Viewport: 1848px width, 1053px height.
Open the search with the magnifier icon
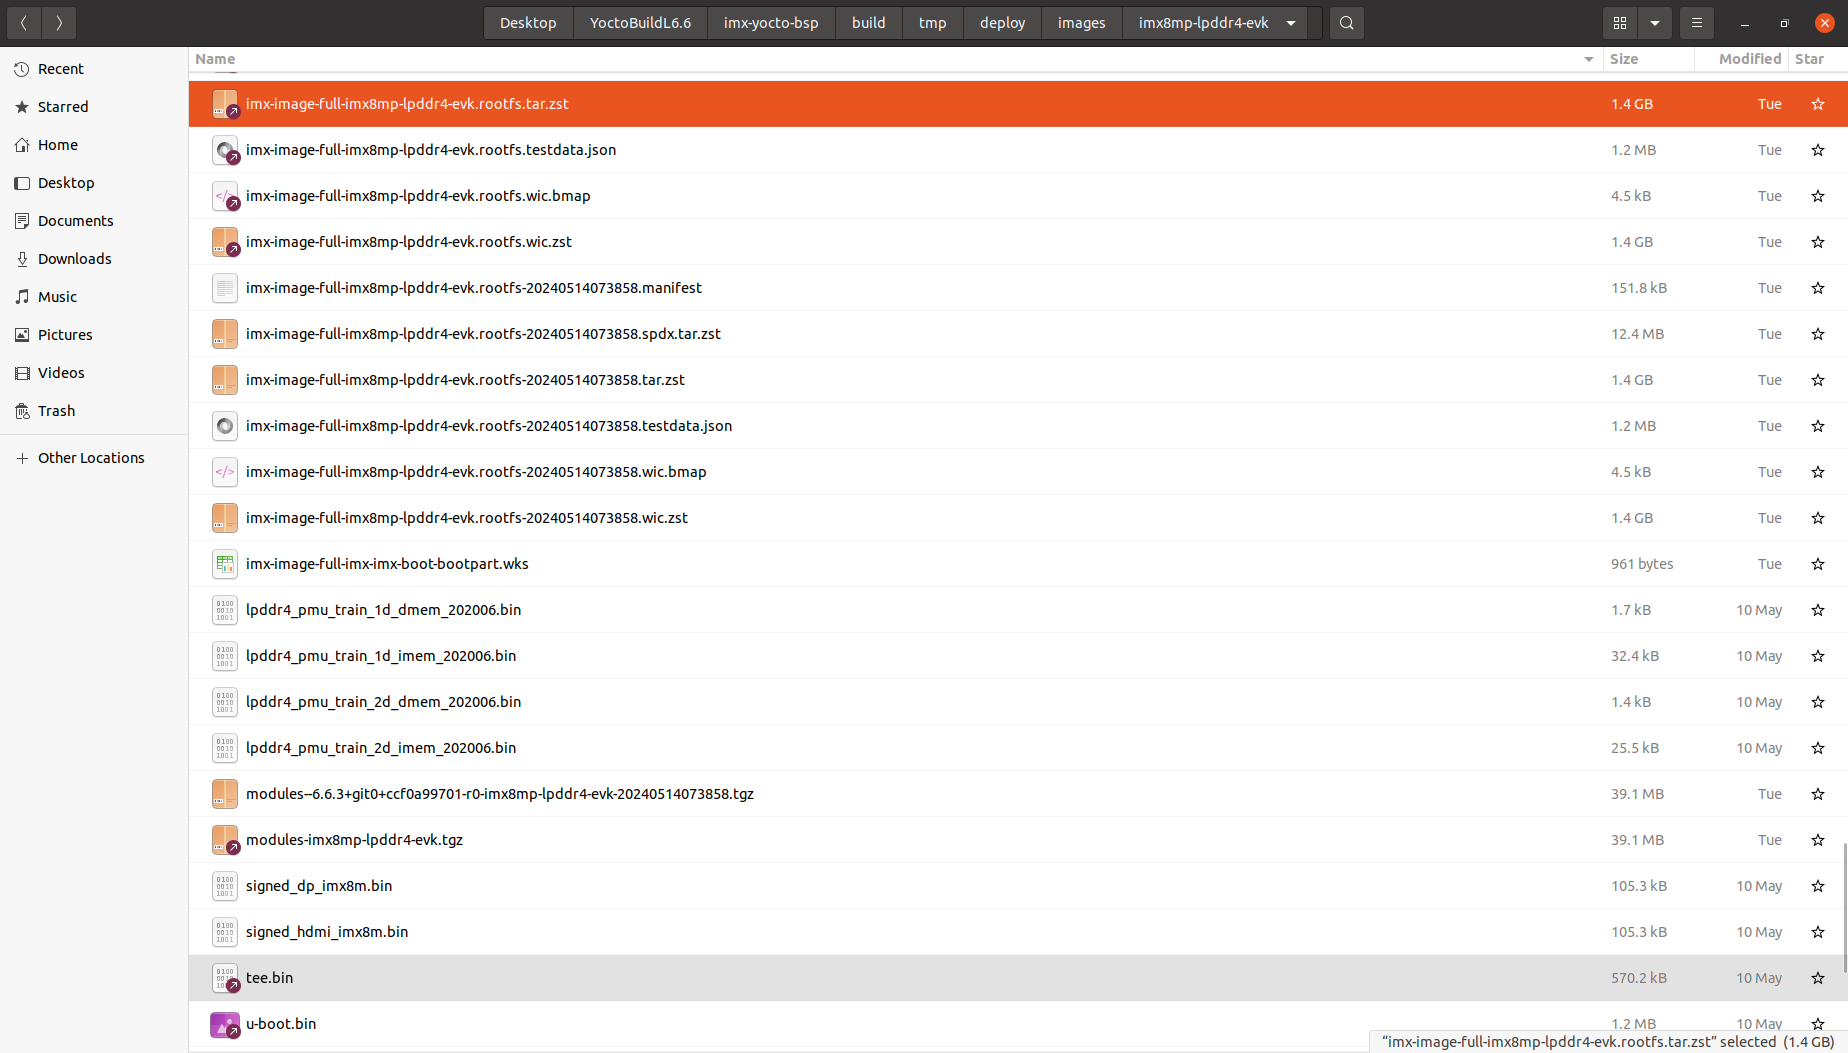click(1345, 22)
